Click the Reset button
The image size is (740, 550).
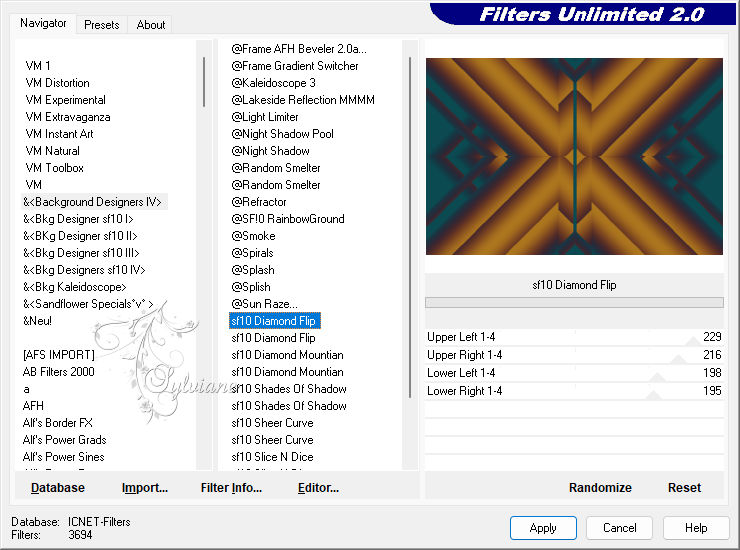(684, 488)
